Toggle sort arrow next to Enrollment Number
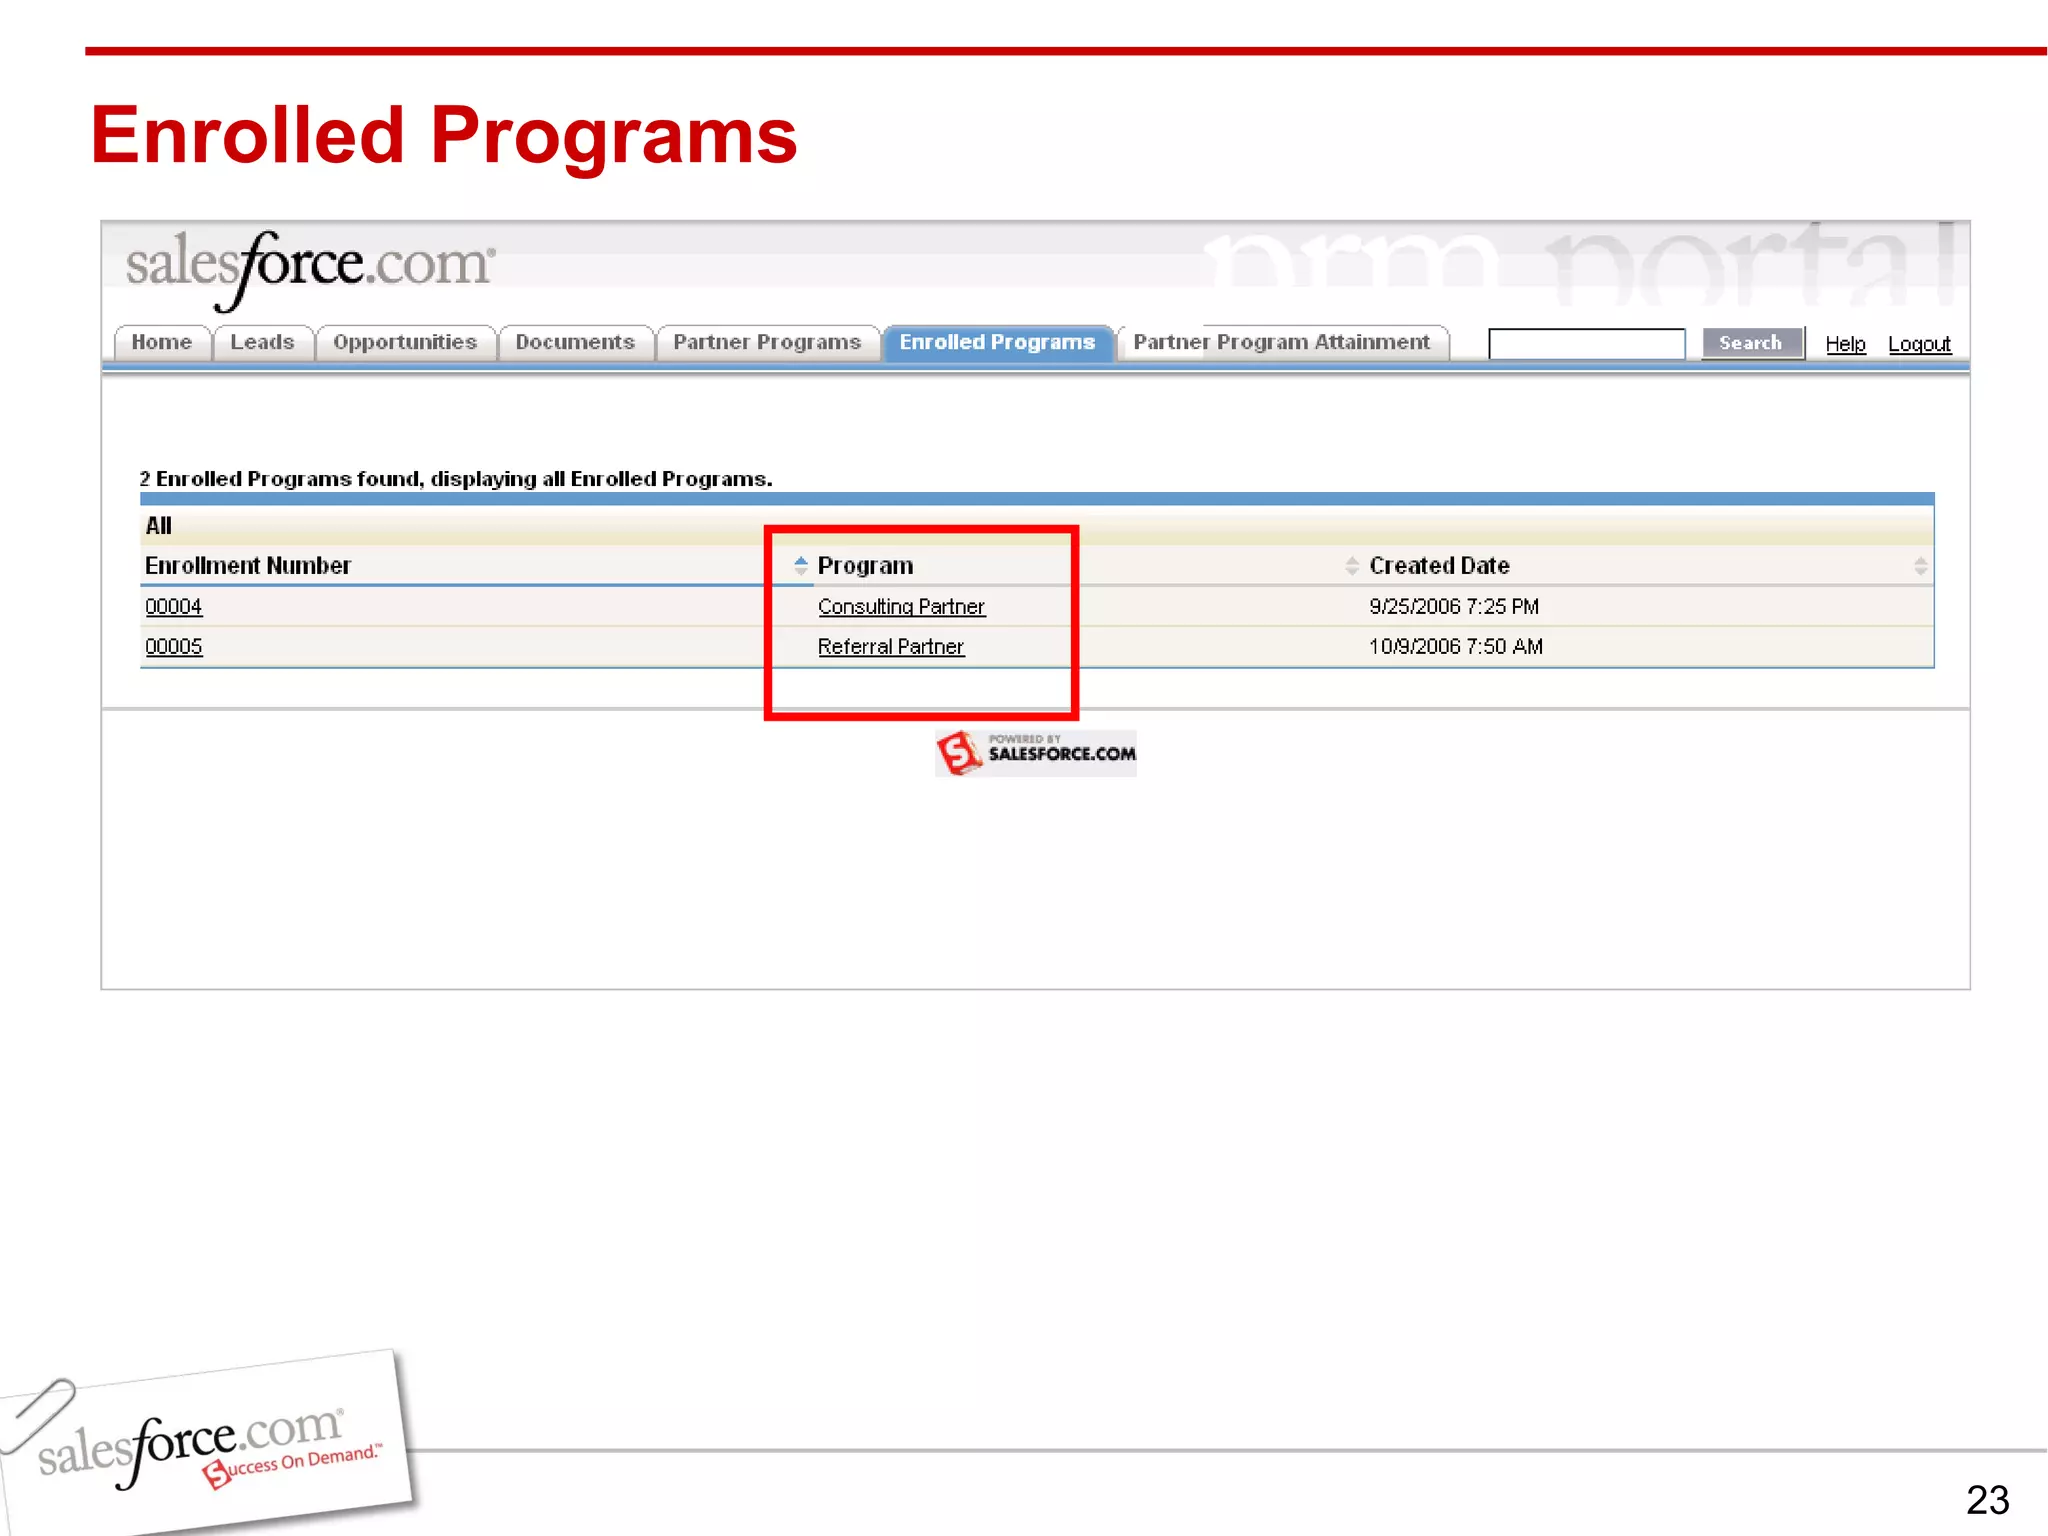This screenshot has height=1536, width=2048. 800,565
